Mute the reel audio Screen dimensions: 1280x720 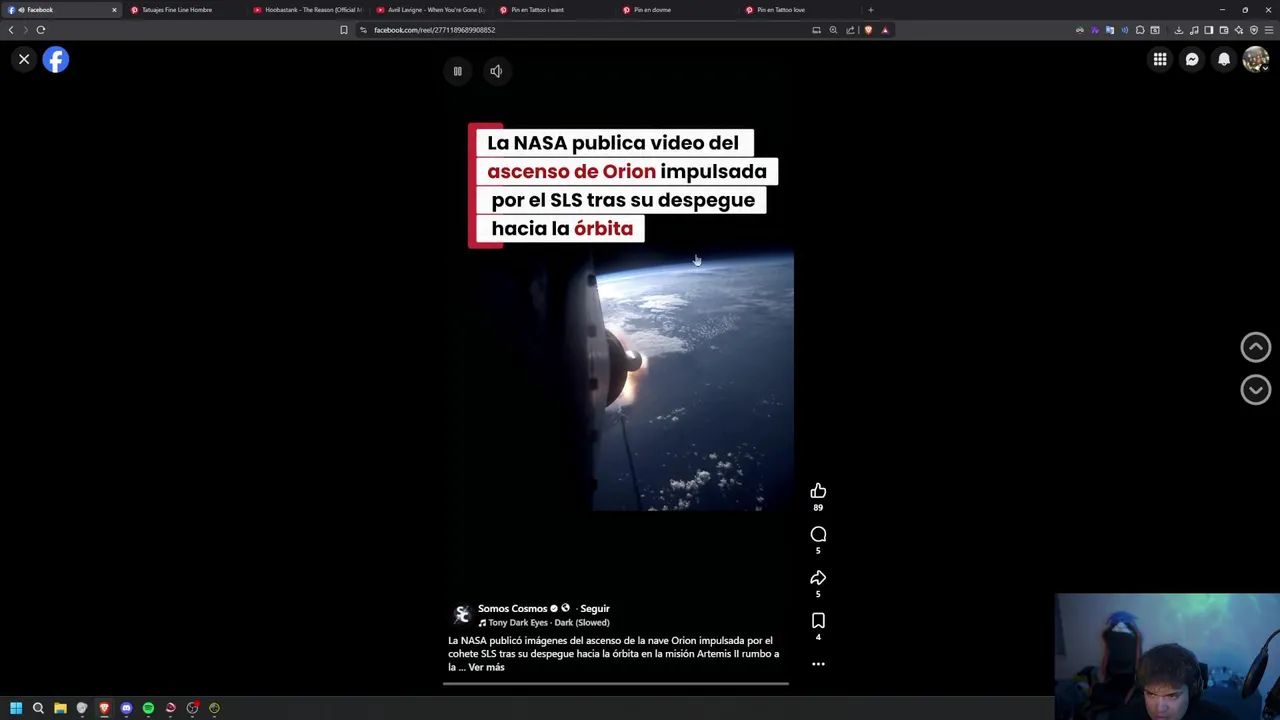click(496, 71)
